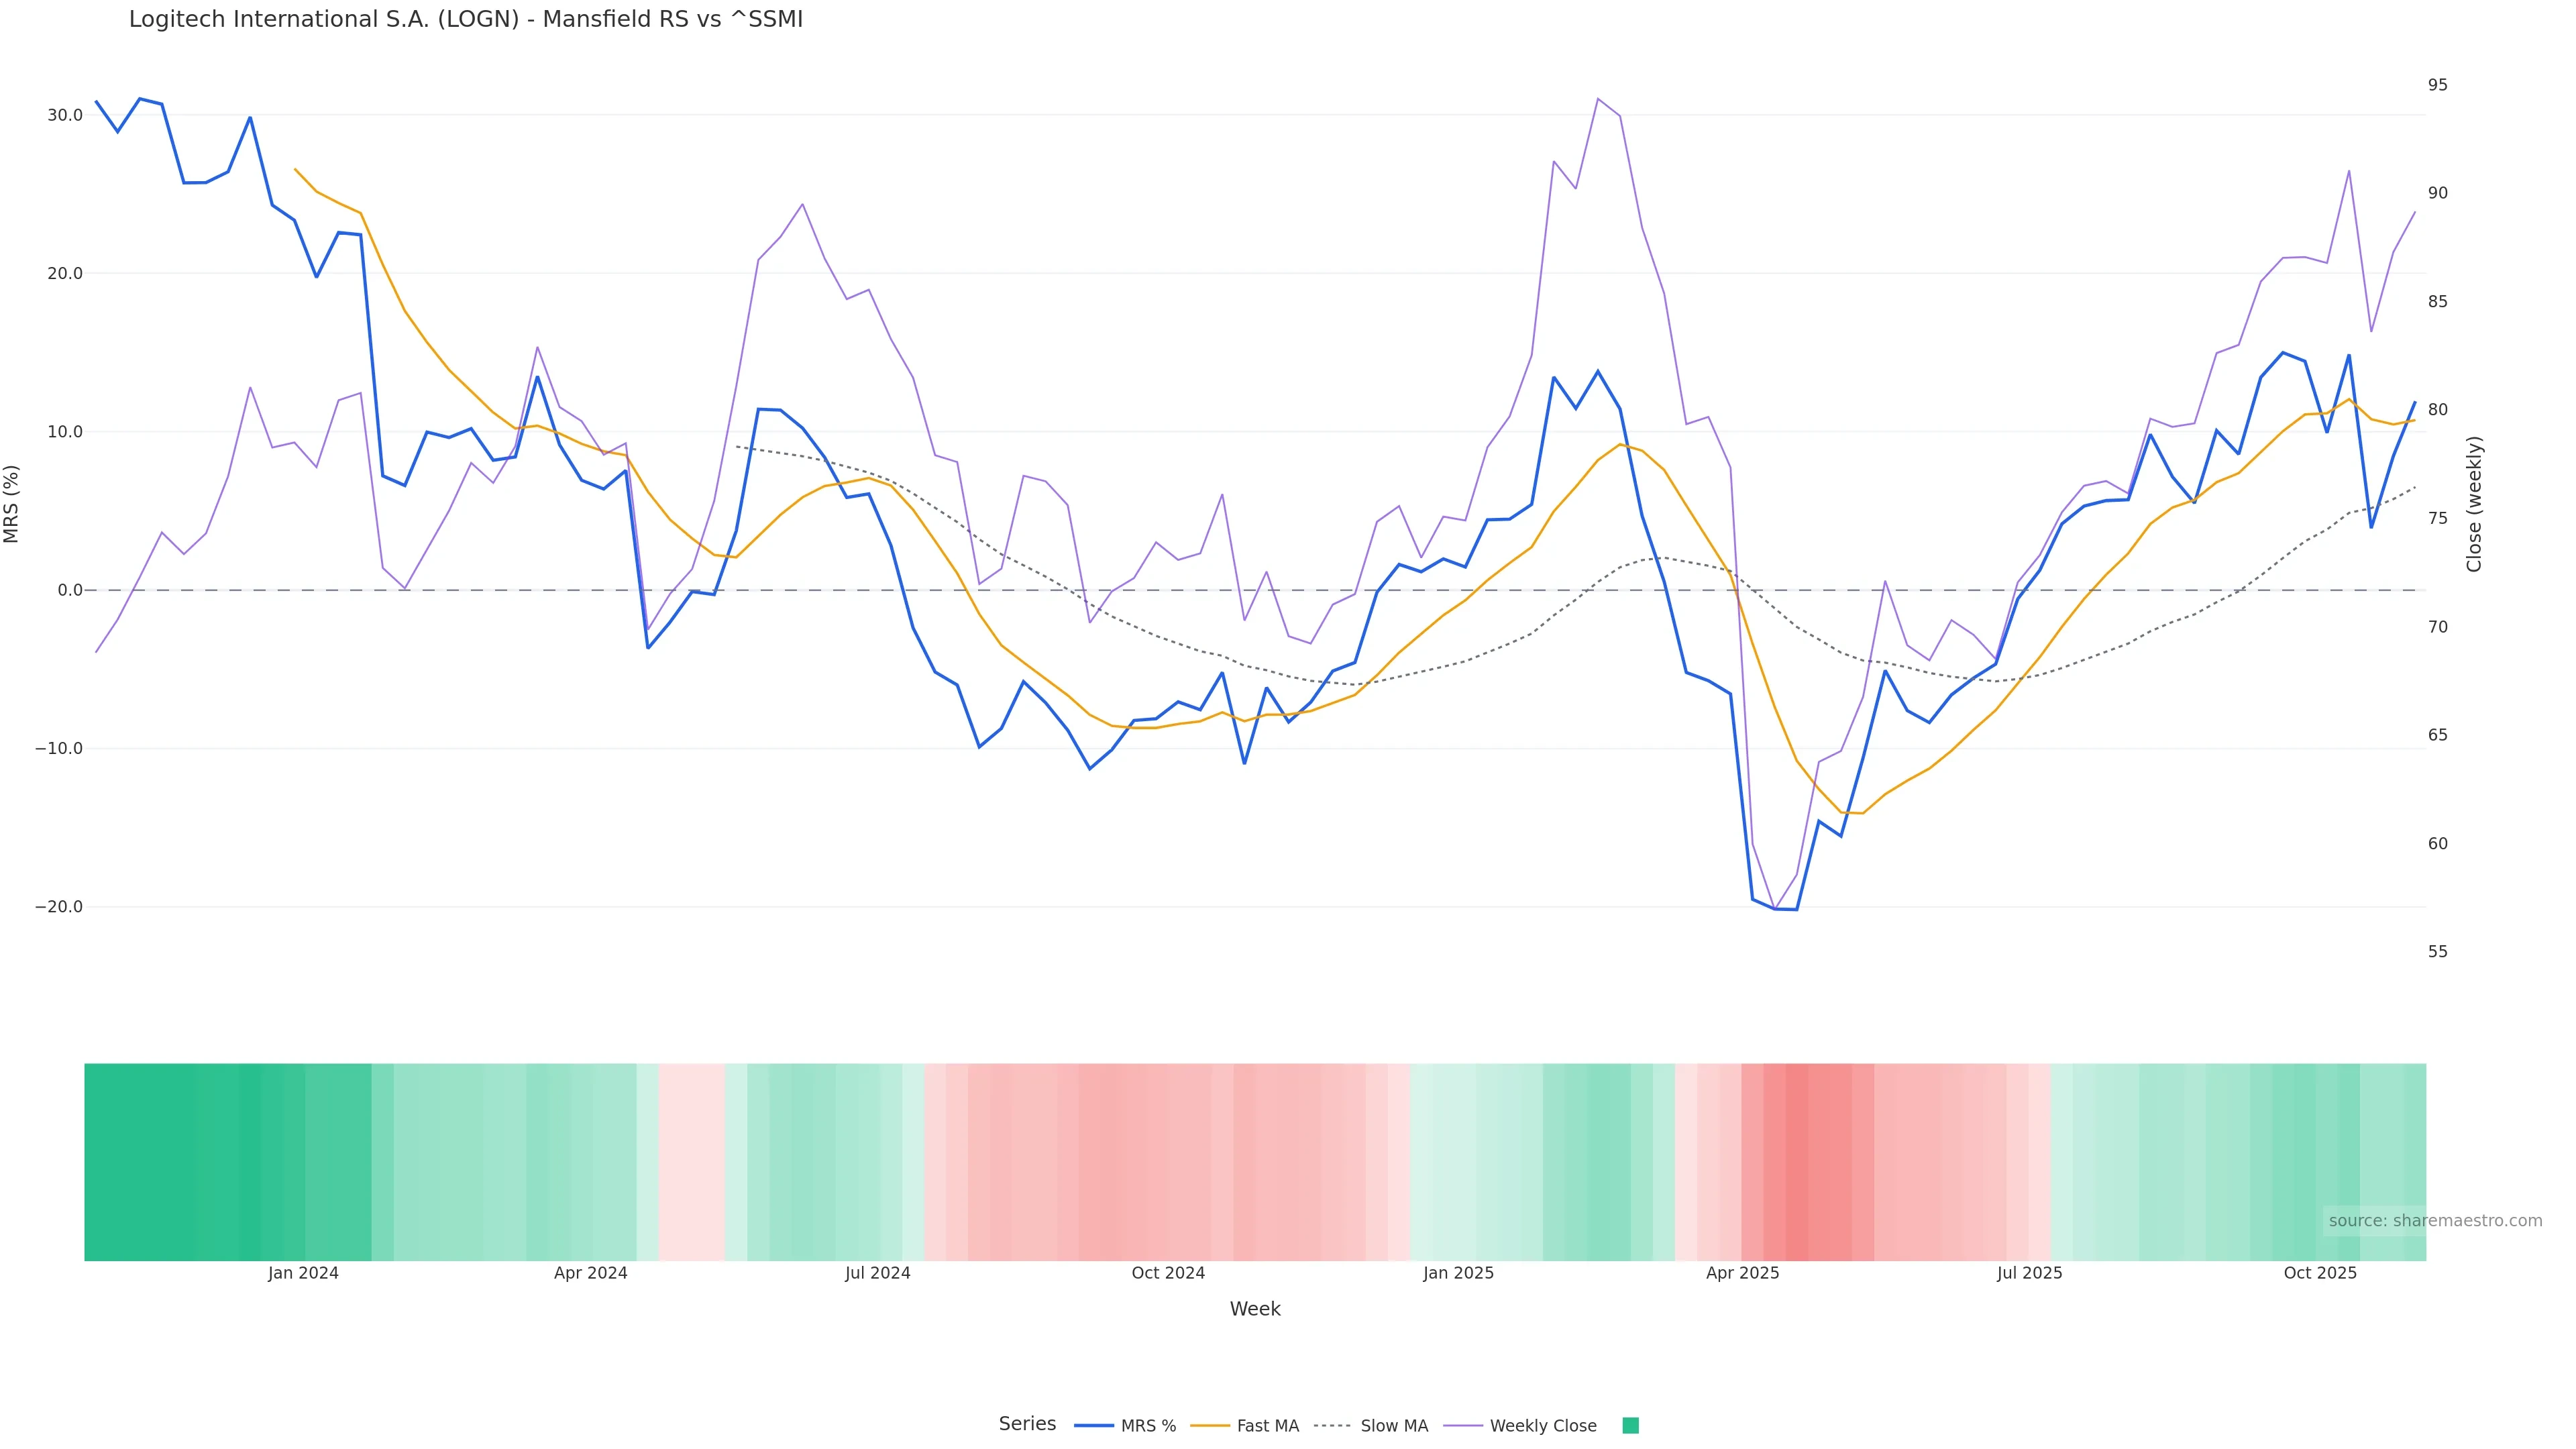Click the purple Weekly Close legend line icon

pos(1463,1426)
